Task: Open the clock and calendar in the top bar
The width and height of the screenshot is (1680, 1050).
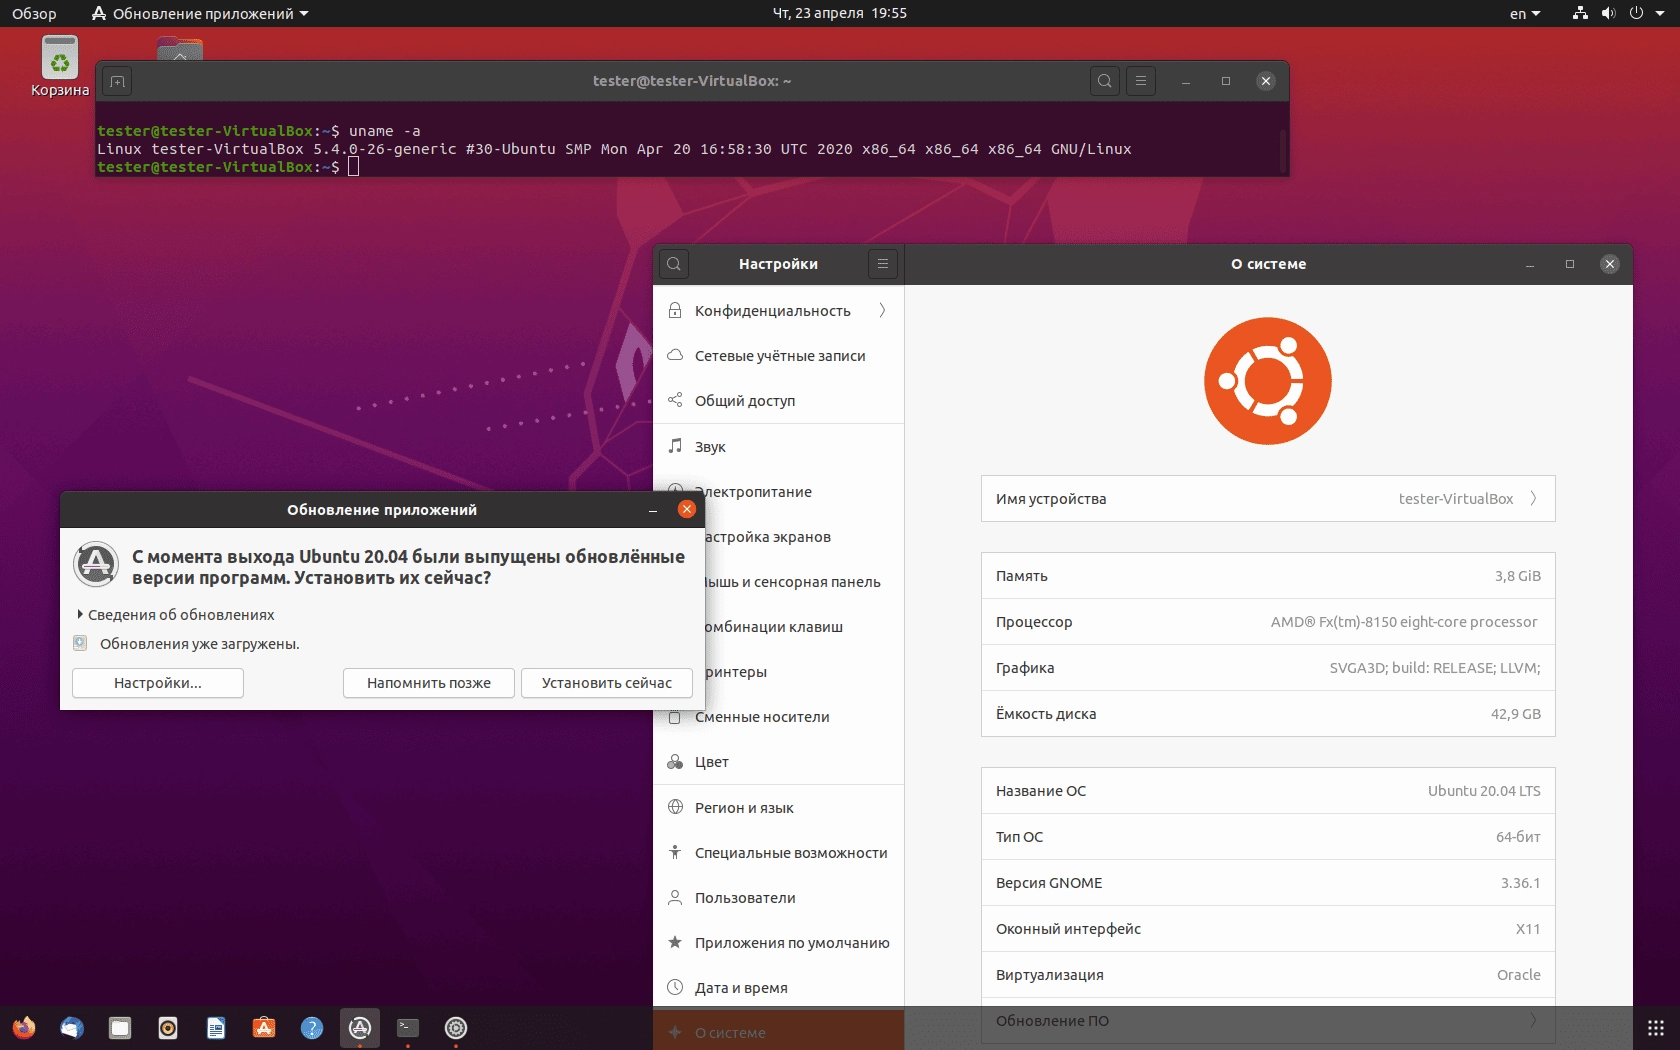Action: point(840,13)
